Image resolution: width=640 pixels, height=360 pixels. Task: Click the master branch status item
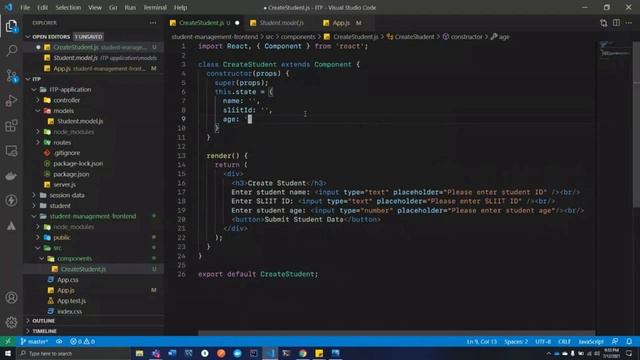[x=34, y=341]
